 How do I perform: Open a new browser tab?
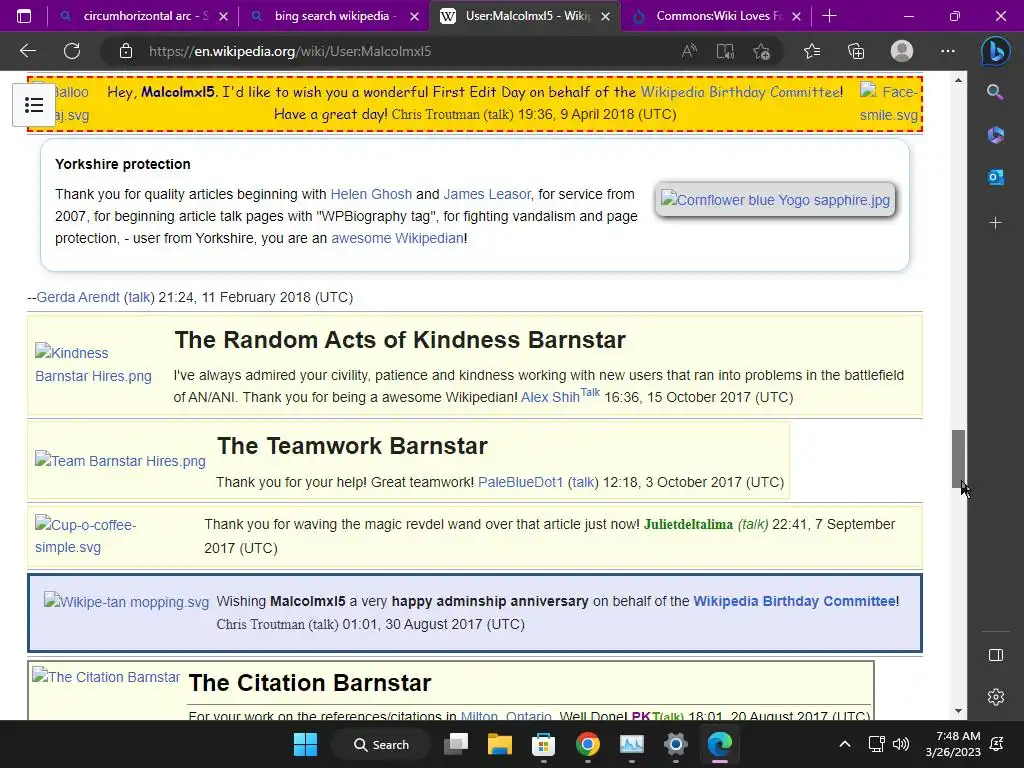pos(829,16)
